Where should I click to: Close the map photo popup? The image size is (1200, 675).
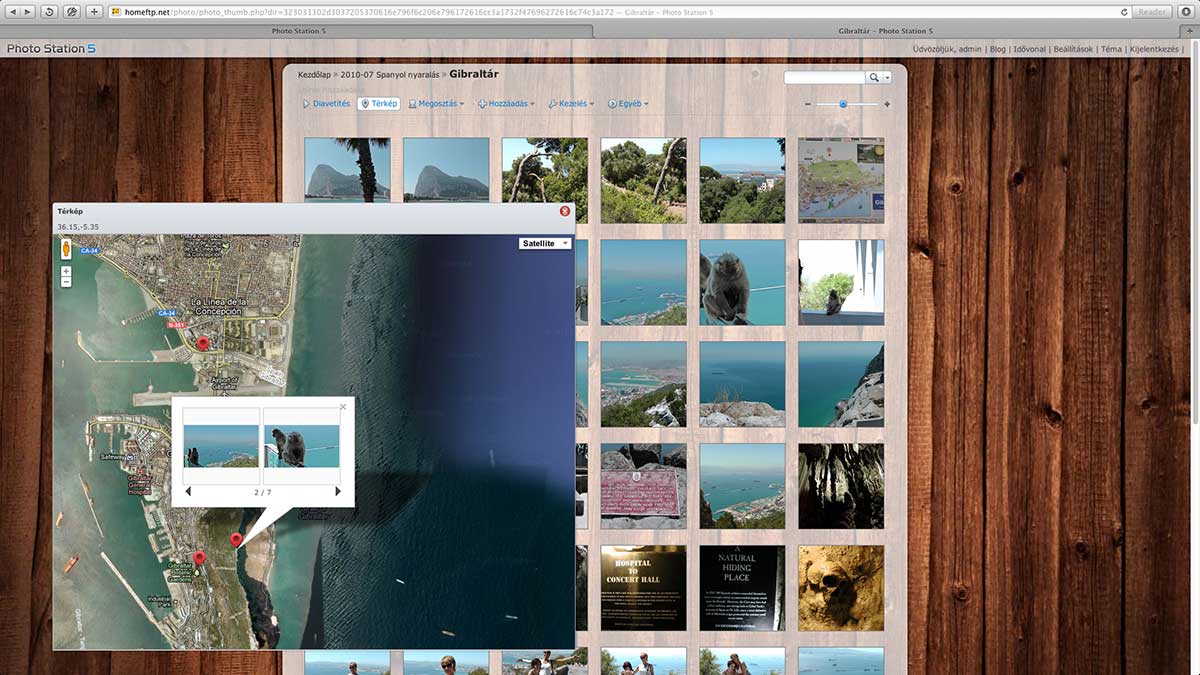click(x=343, y=407)
